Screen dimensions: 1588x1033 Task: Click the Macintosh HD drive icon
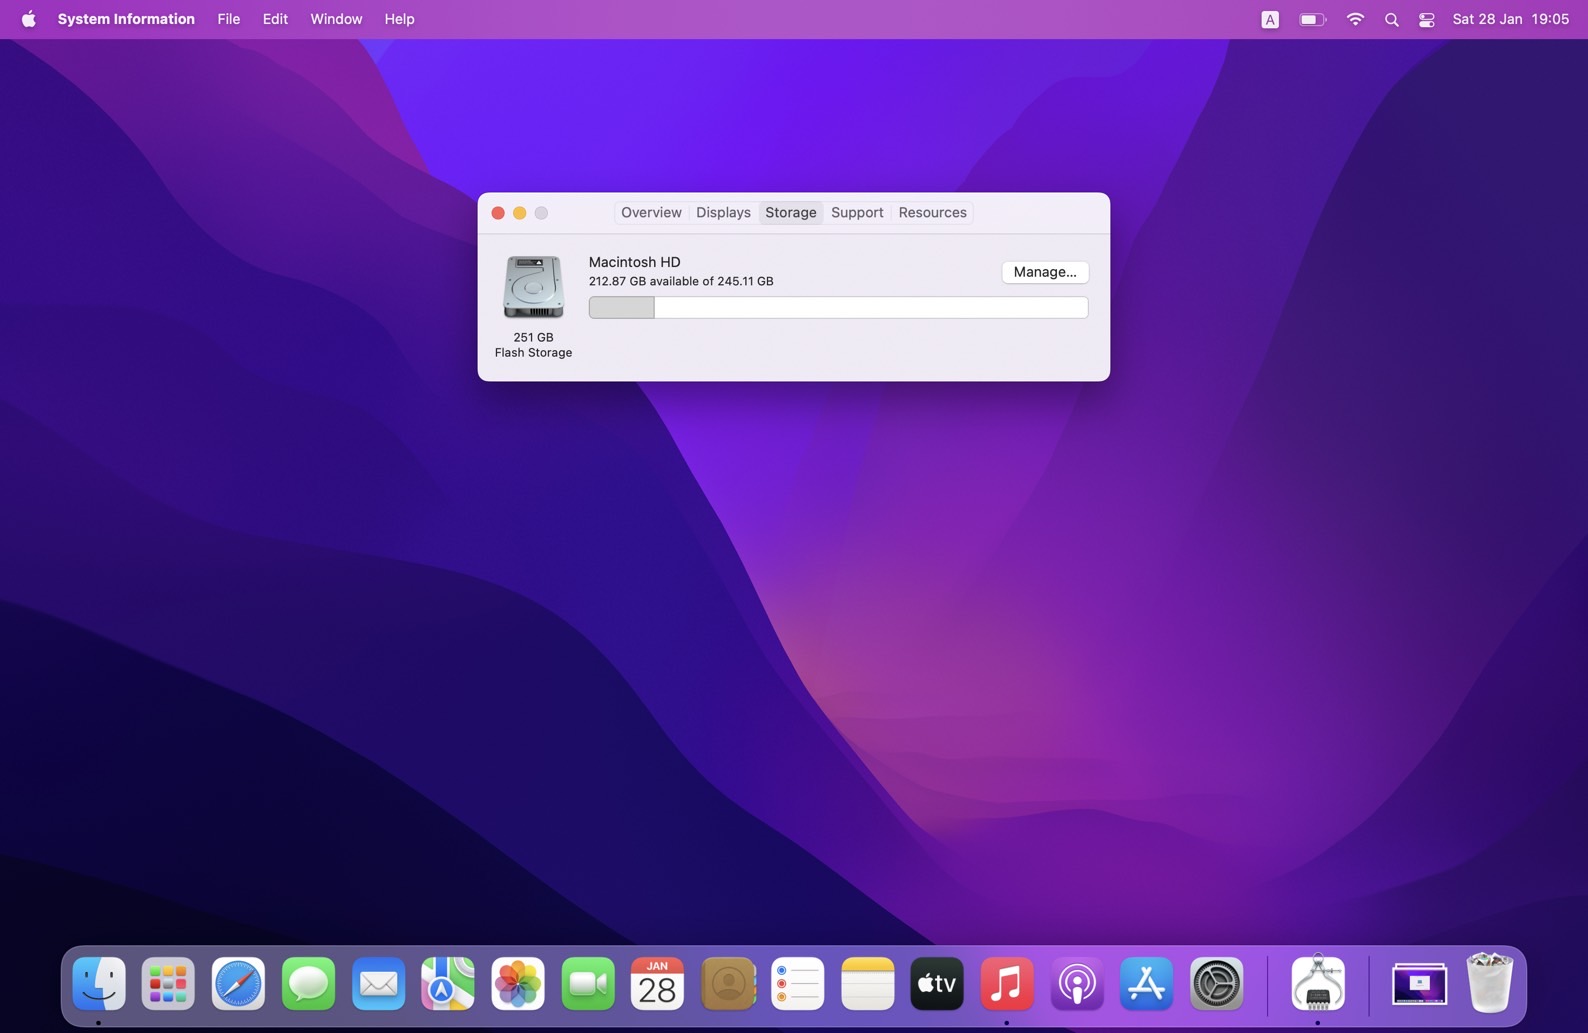point(533,288)
